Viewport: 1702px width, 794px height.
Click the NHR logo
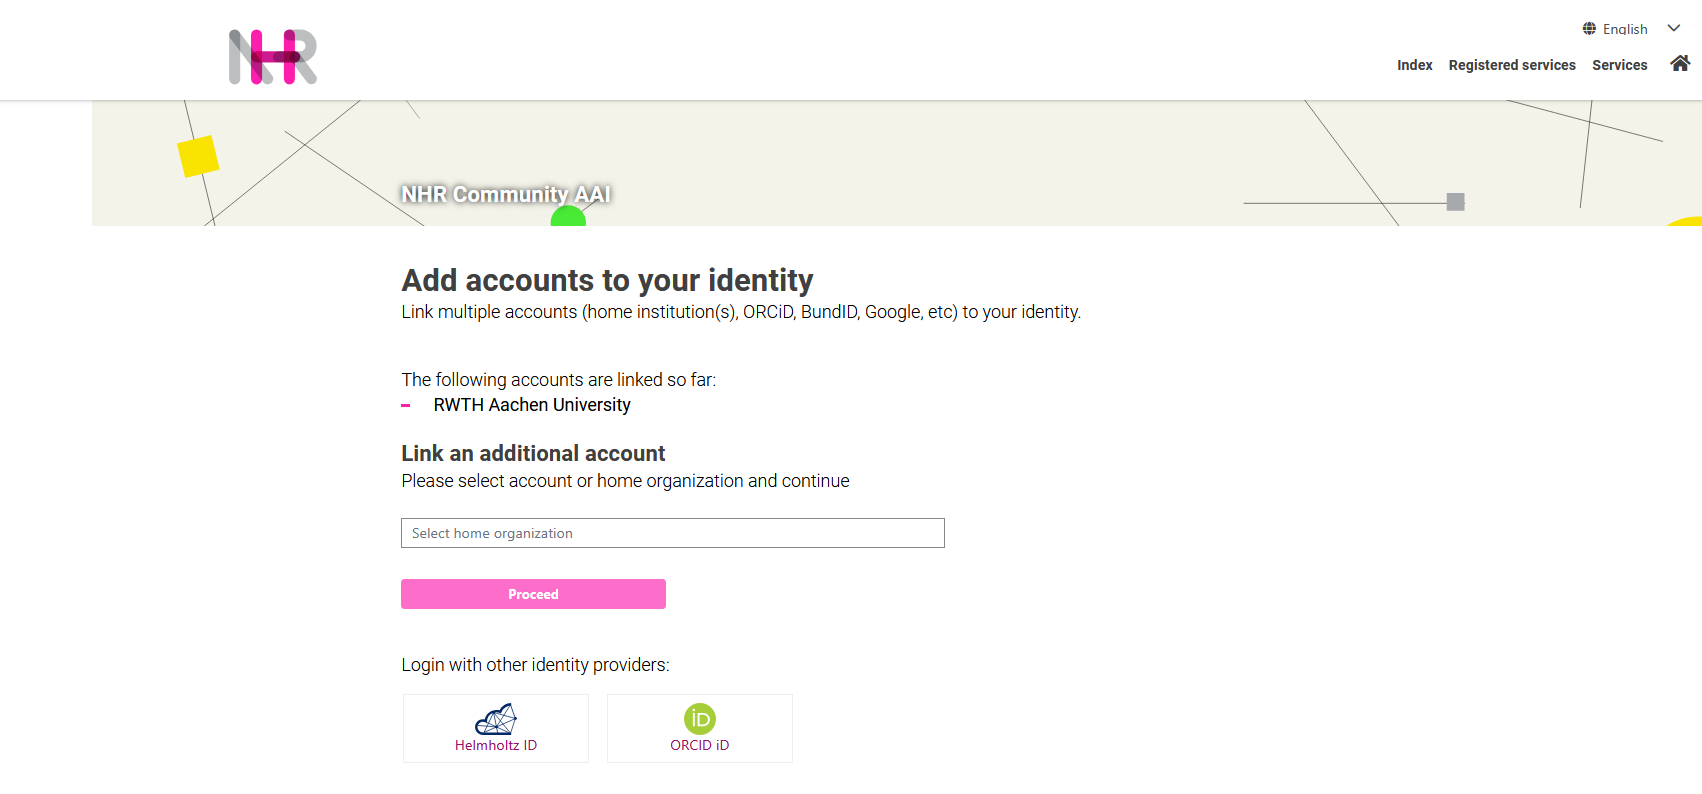271,57
